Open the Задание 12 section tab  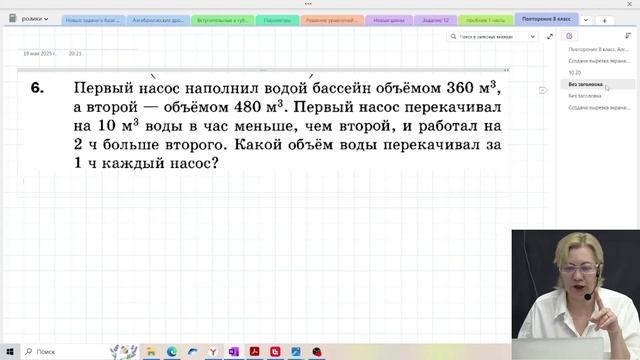point(435,20)
